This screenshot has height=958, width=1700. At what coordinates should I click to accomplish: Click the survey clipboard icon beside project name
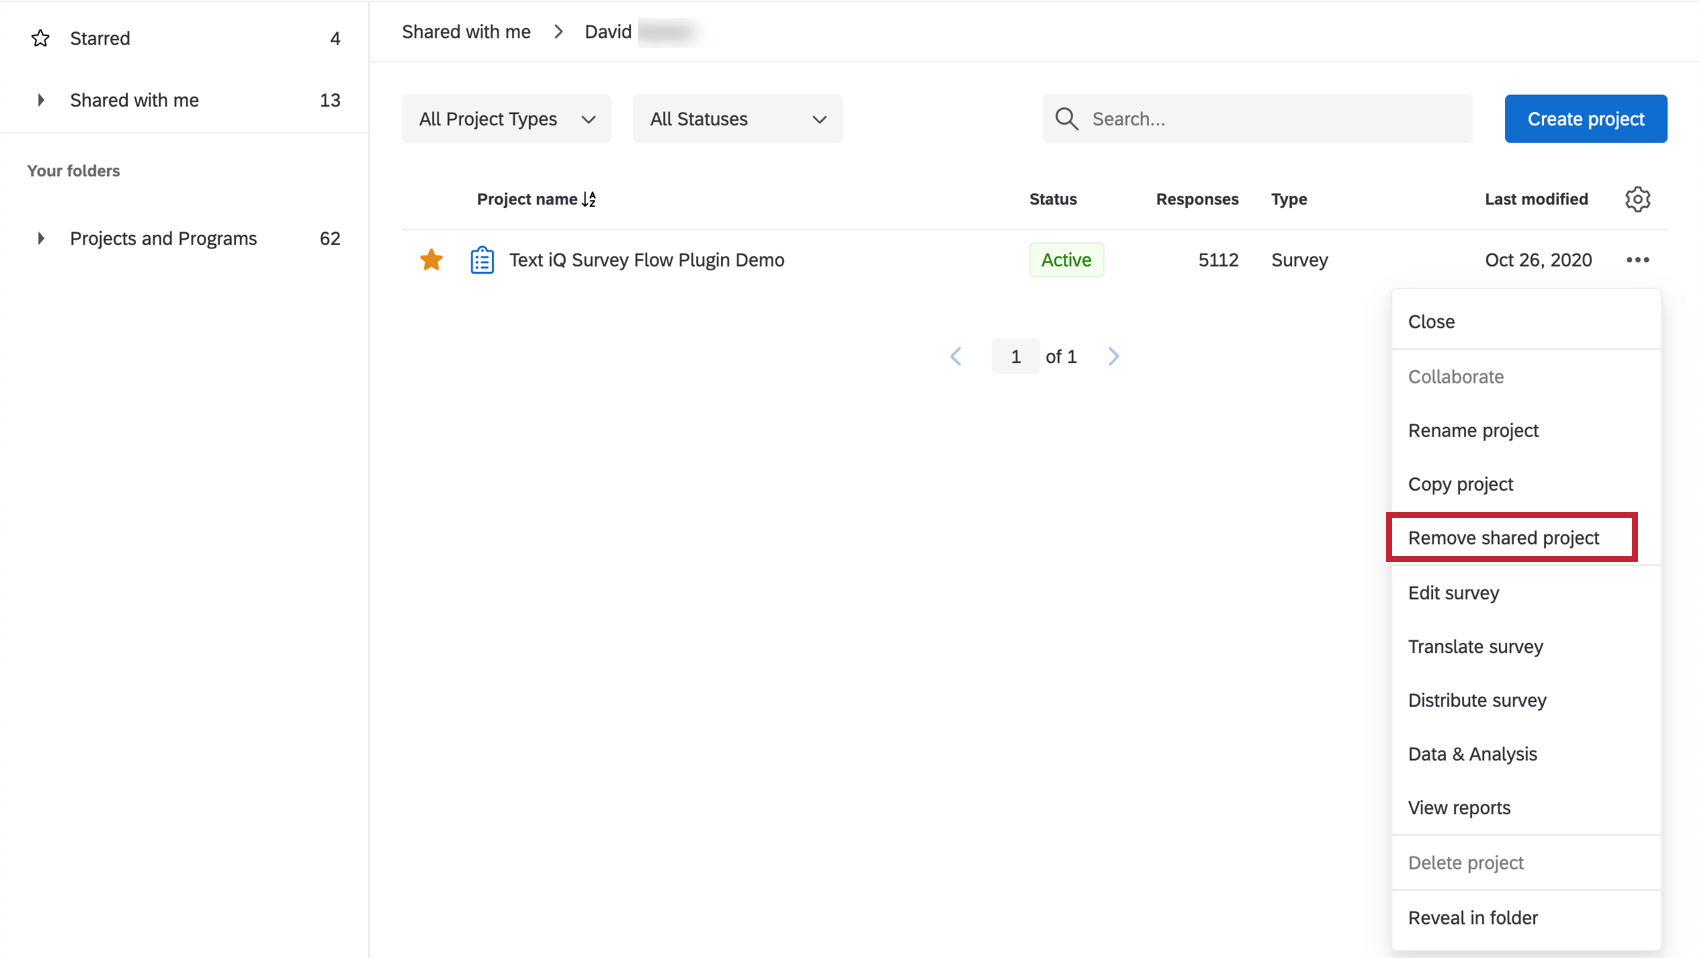click(x=481, y=259)
